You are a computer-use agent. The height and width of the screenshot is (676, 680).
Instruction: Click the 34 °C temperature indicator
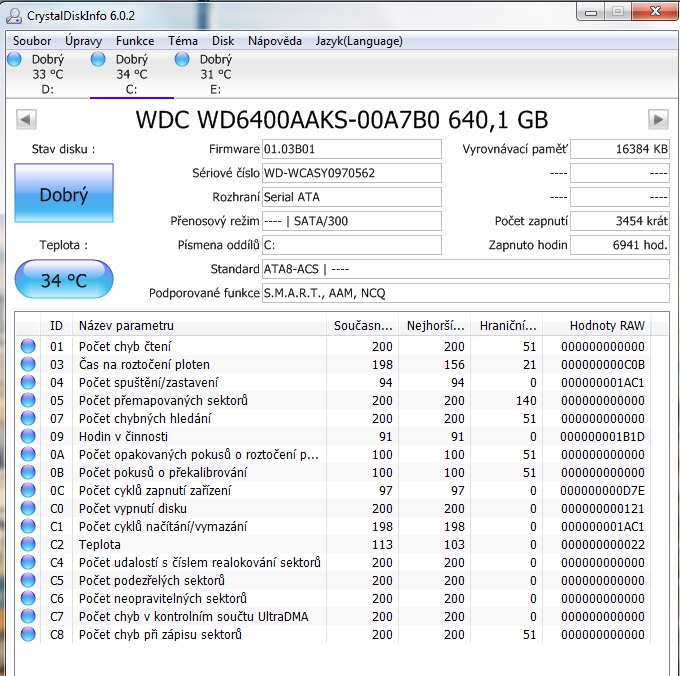point(64,280)
